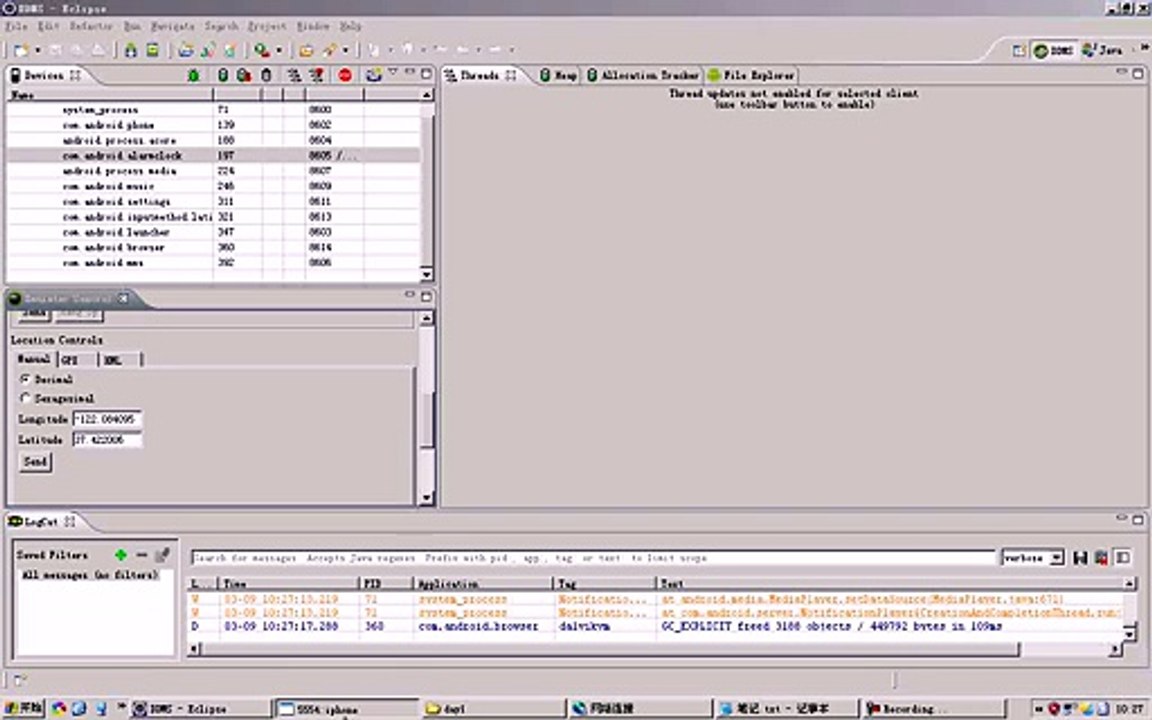The image size is (1152, 720).
Task: Click the Start Method Profiling icon
Action: point(317,75)
